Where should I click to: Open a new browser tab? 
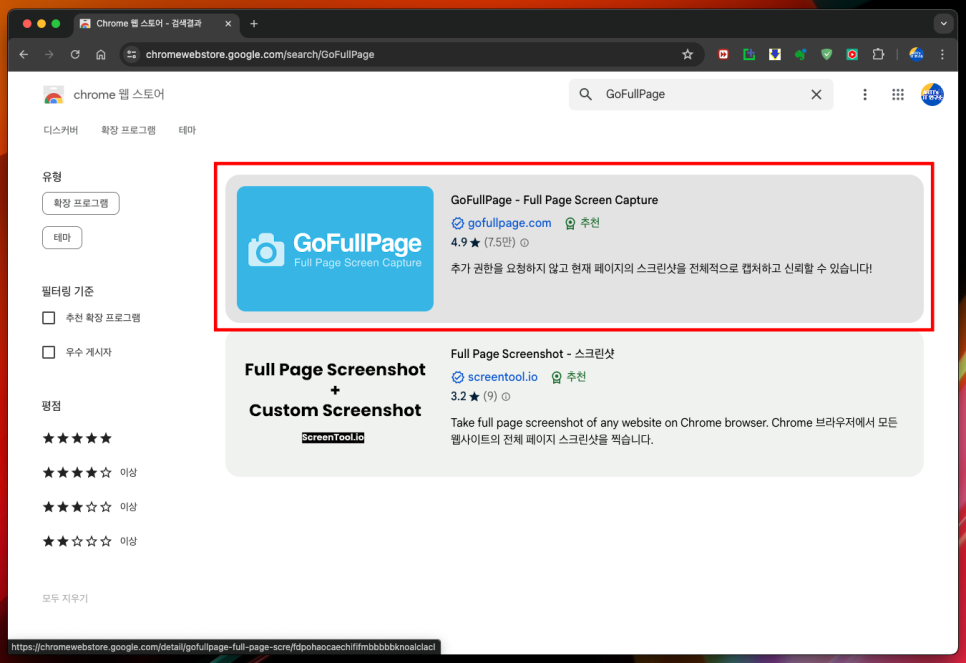point(254,24)
